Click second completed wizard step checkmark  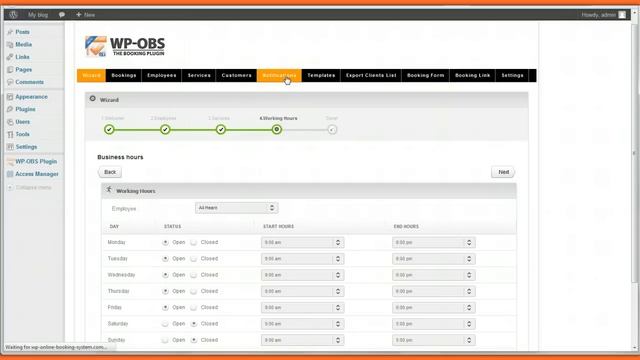pos(165,130)
